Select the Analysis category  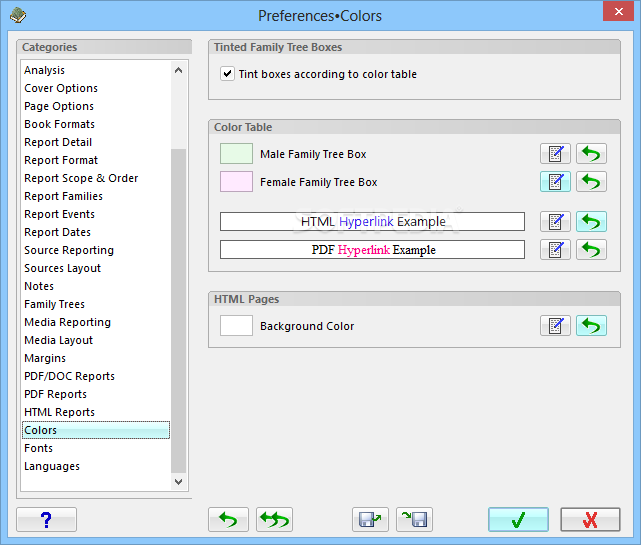click(96, 70)
